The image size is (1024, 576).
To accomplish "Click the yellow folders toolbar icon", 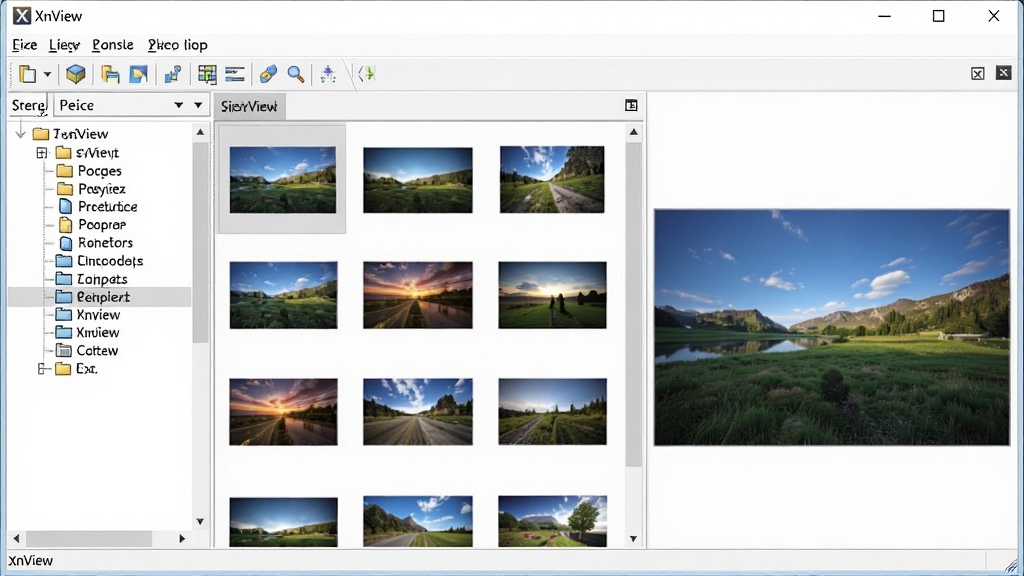I will [110, 74].
